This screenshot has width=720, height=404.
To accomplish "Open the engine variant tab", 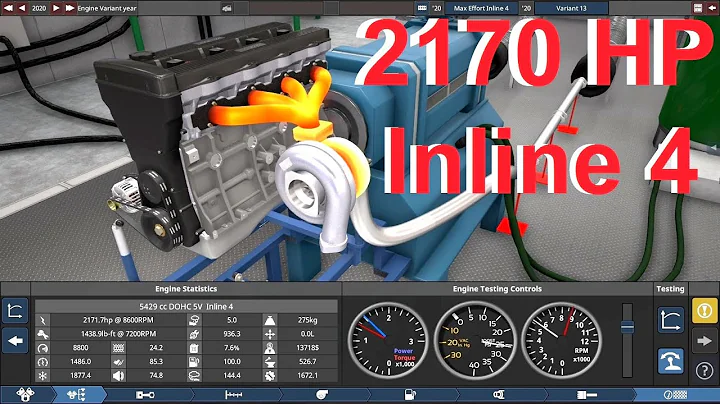I will click(x=77, y=394).
